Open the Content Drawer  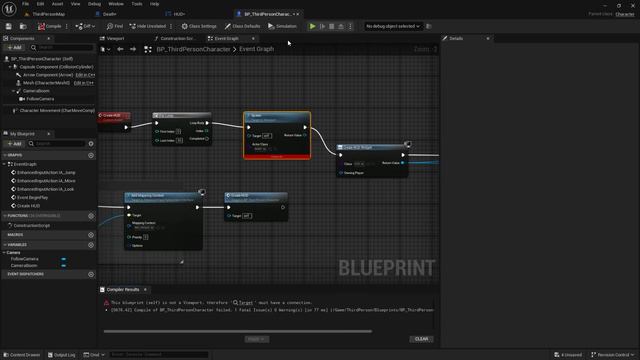click(22, 355)
